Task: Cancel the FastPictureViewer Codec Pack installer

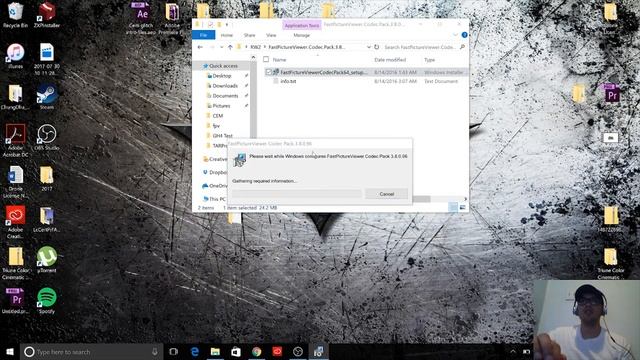Action: pos(386,194)
